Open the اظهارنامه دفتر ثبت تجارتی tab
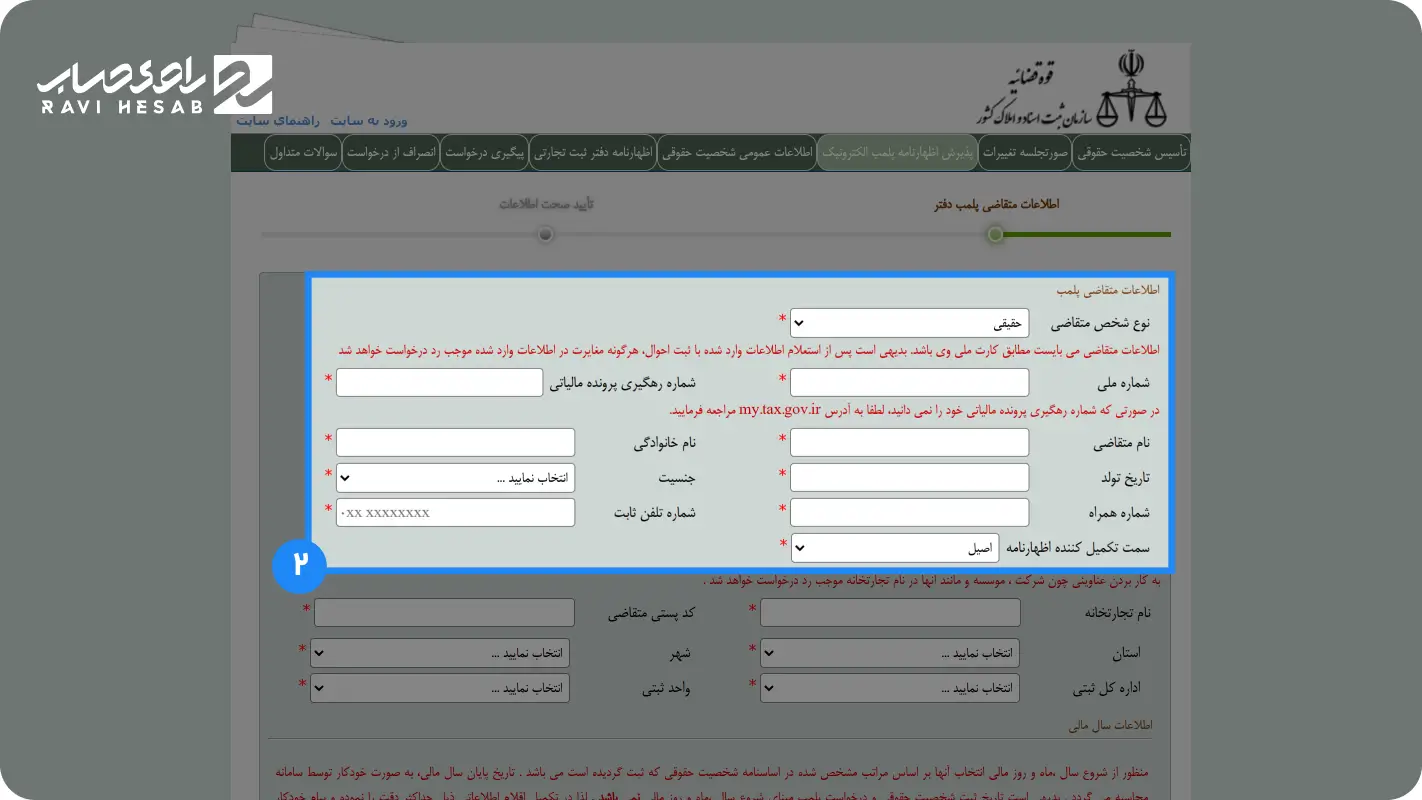This screenshot has width=1422, height=800. pos(593,153)
